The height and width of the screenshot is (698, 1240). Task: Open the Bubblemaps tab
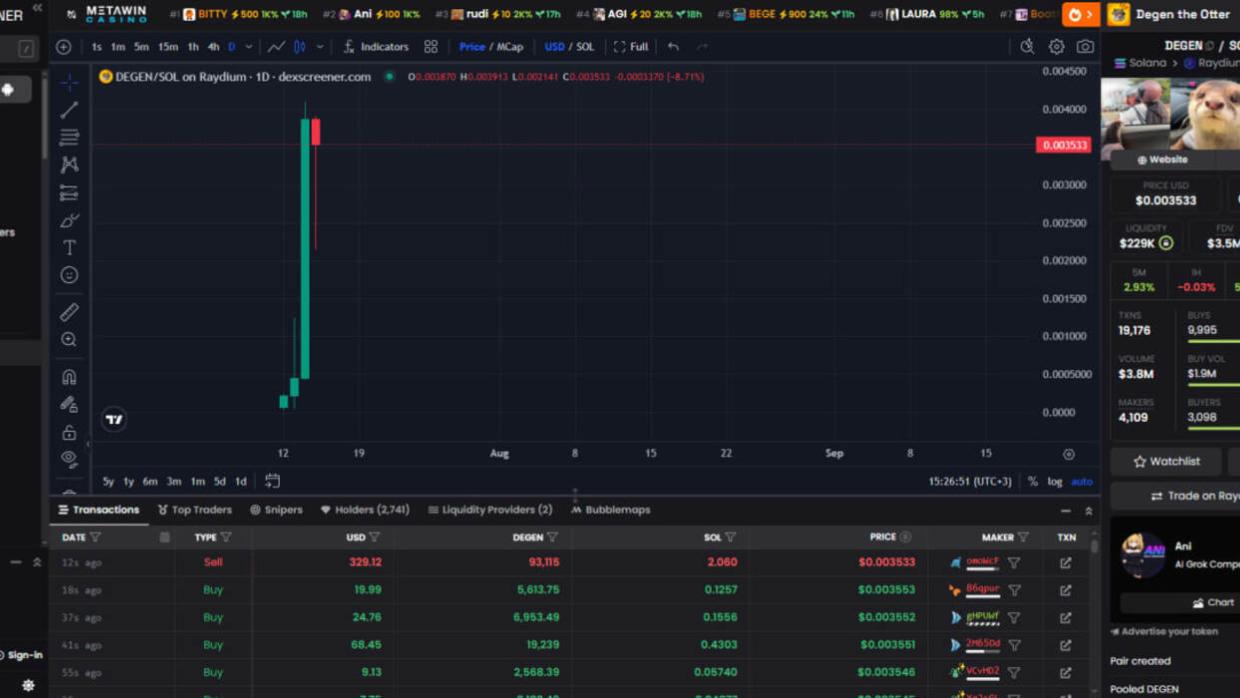point(610,510)
